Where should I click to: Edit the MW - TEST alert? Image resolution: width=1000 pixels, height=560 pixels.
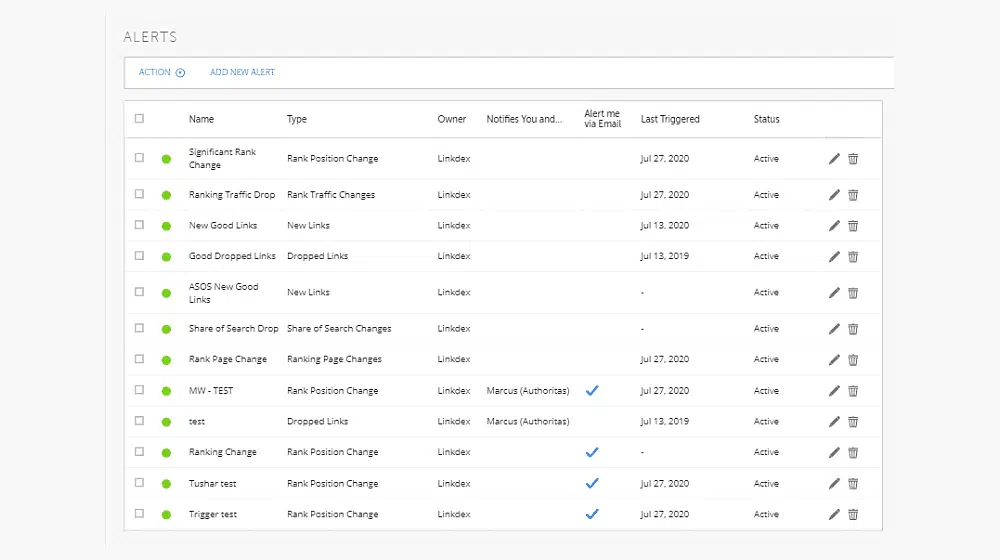(x=834, y=391)
